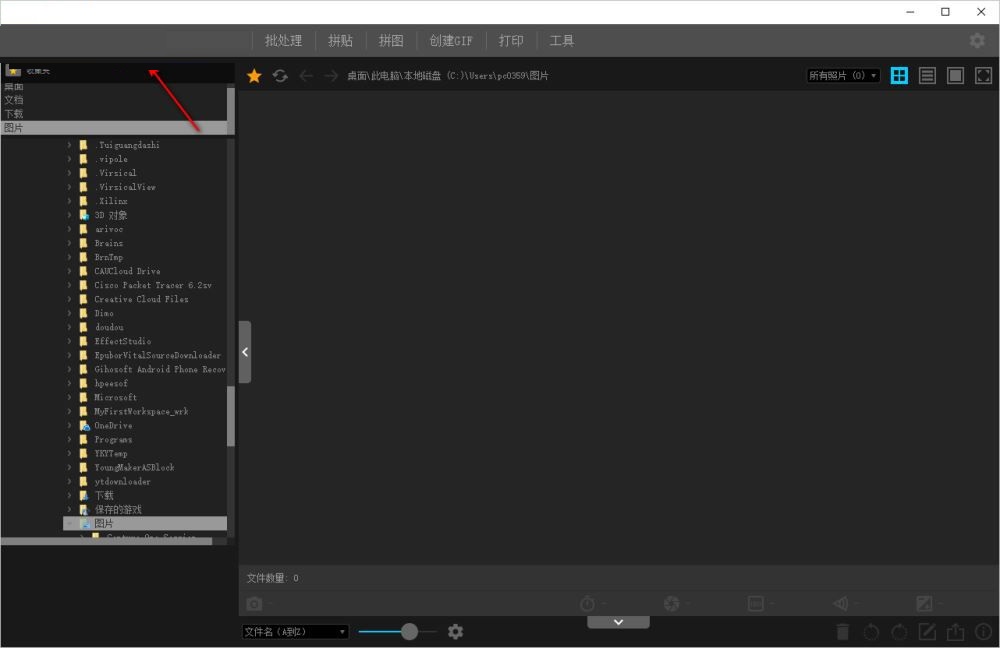The image size is (1000, 648).
Task: Open the edit photo icon
Action: coord(927,631)
